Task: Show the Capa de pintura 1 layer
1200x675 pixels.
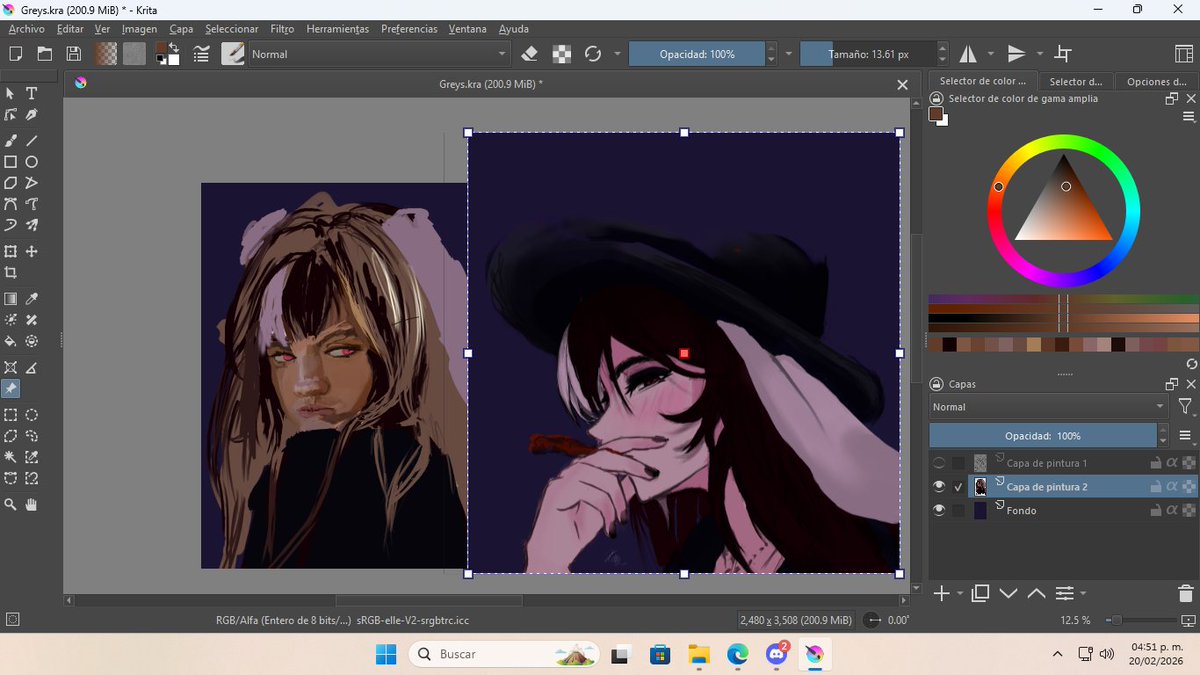Action: pyautogui.click(x=938, y=463)
